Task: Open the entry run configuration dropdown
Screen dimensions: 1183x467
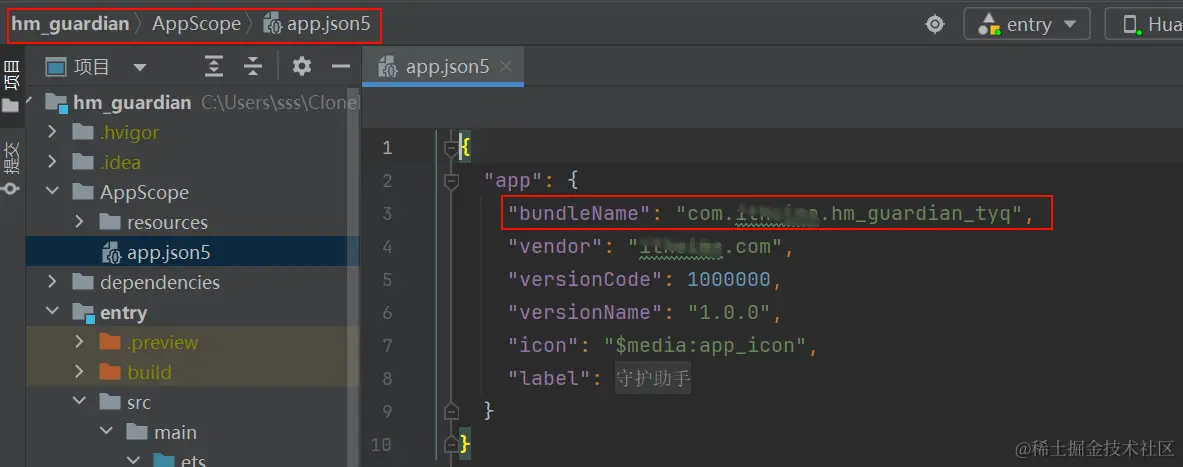Action: [1027, 24]
